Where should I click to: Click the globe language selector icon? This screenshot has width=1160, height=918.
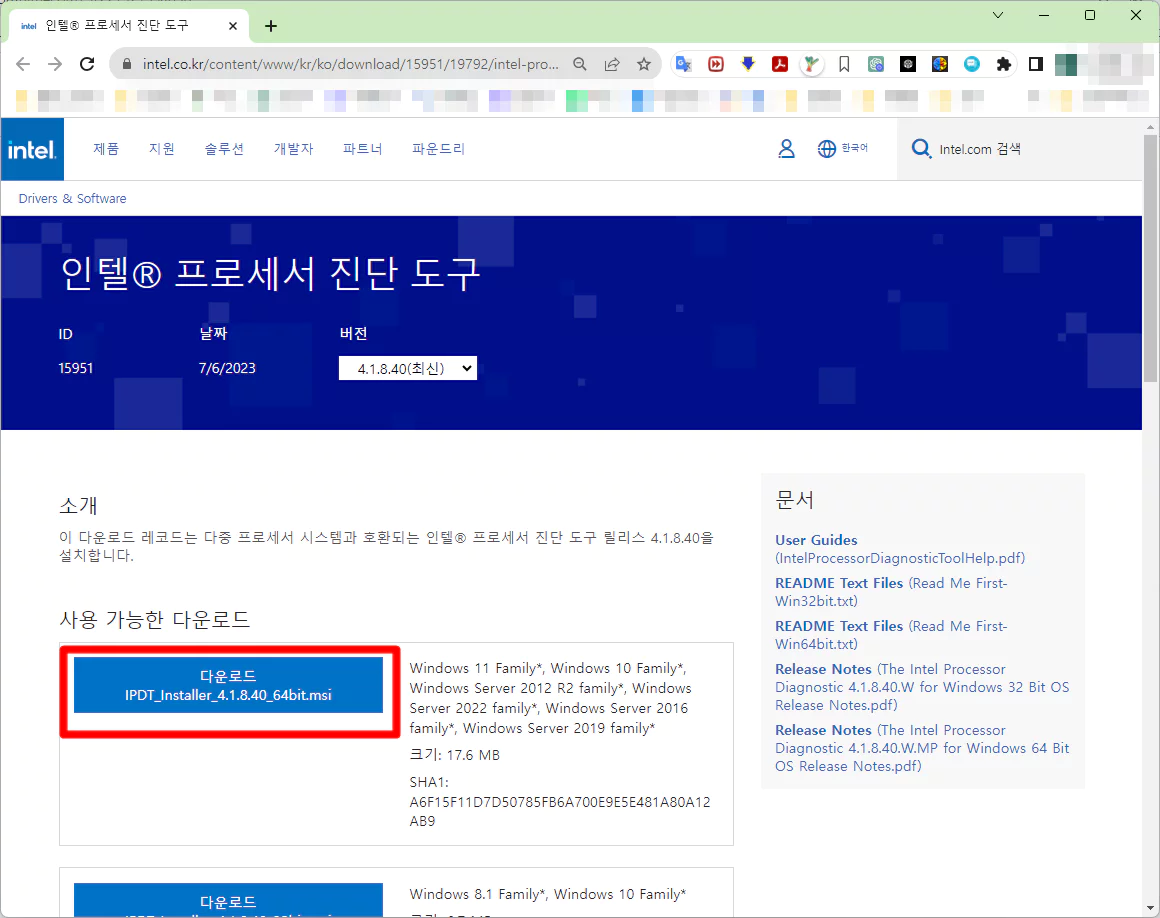(x=826, y=149)
